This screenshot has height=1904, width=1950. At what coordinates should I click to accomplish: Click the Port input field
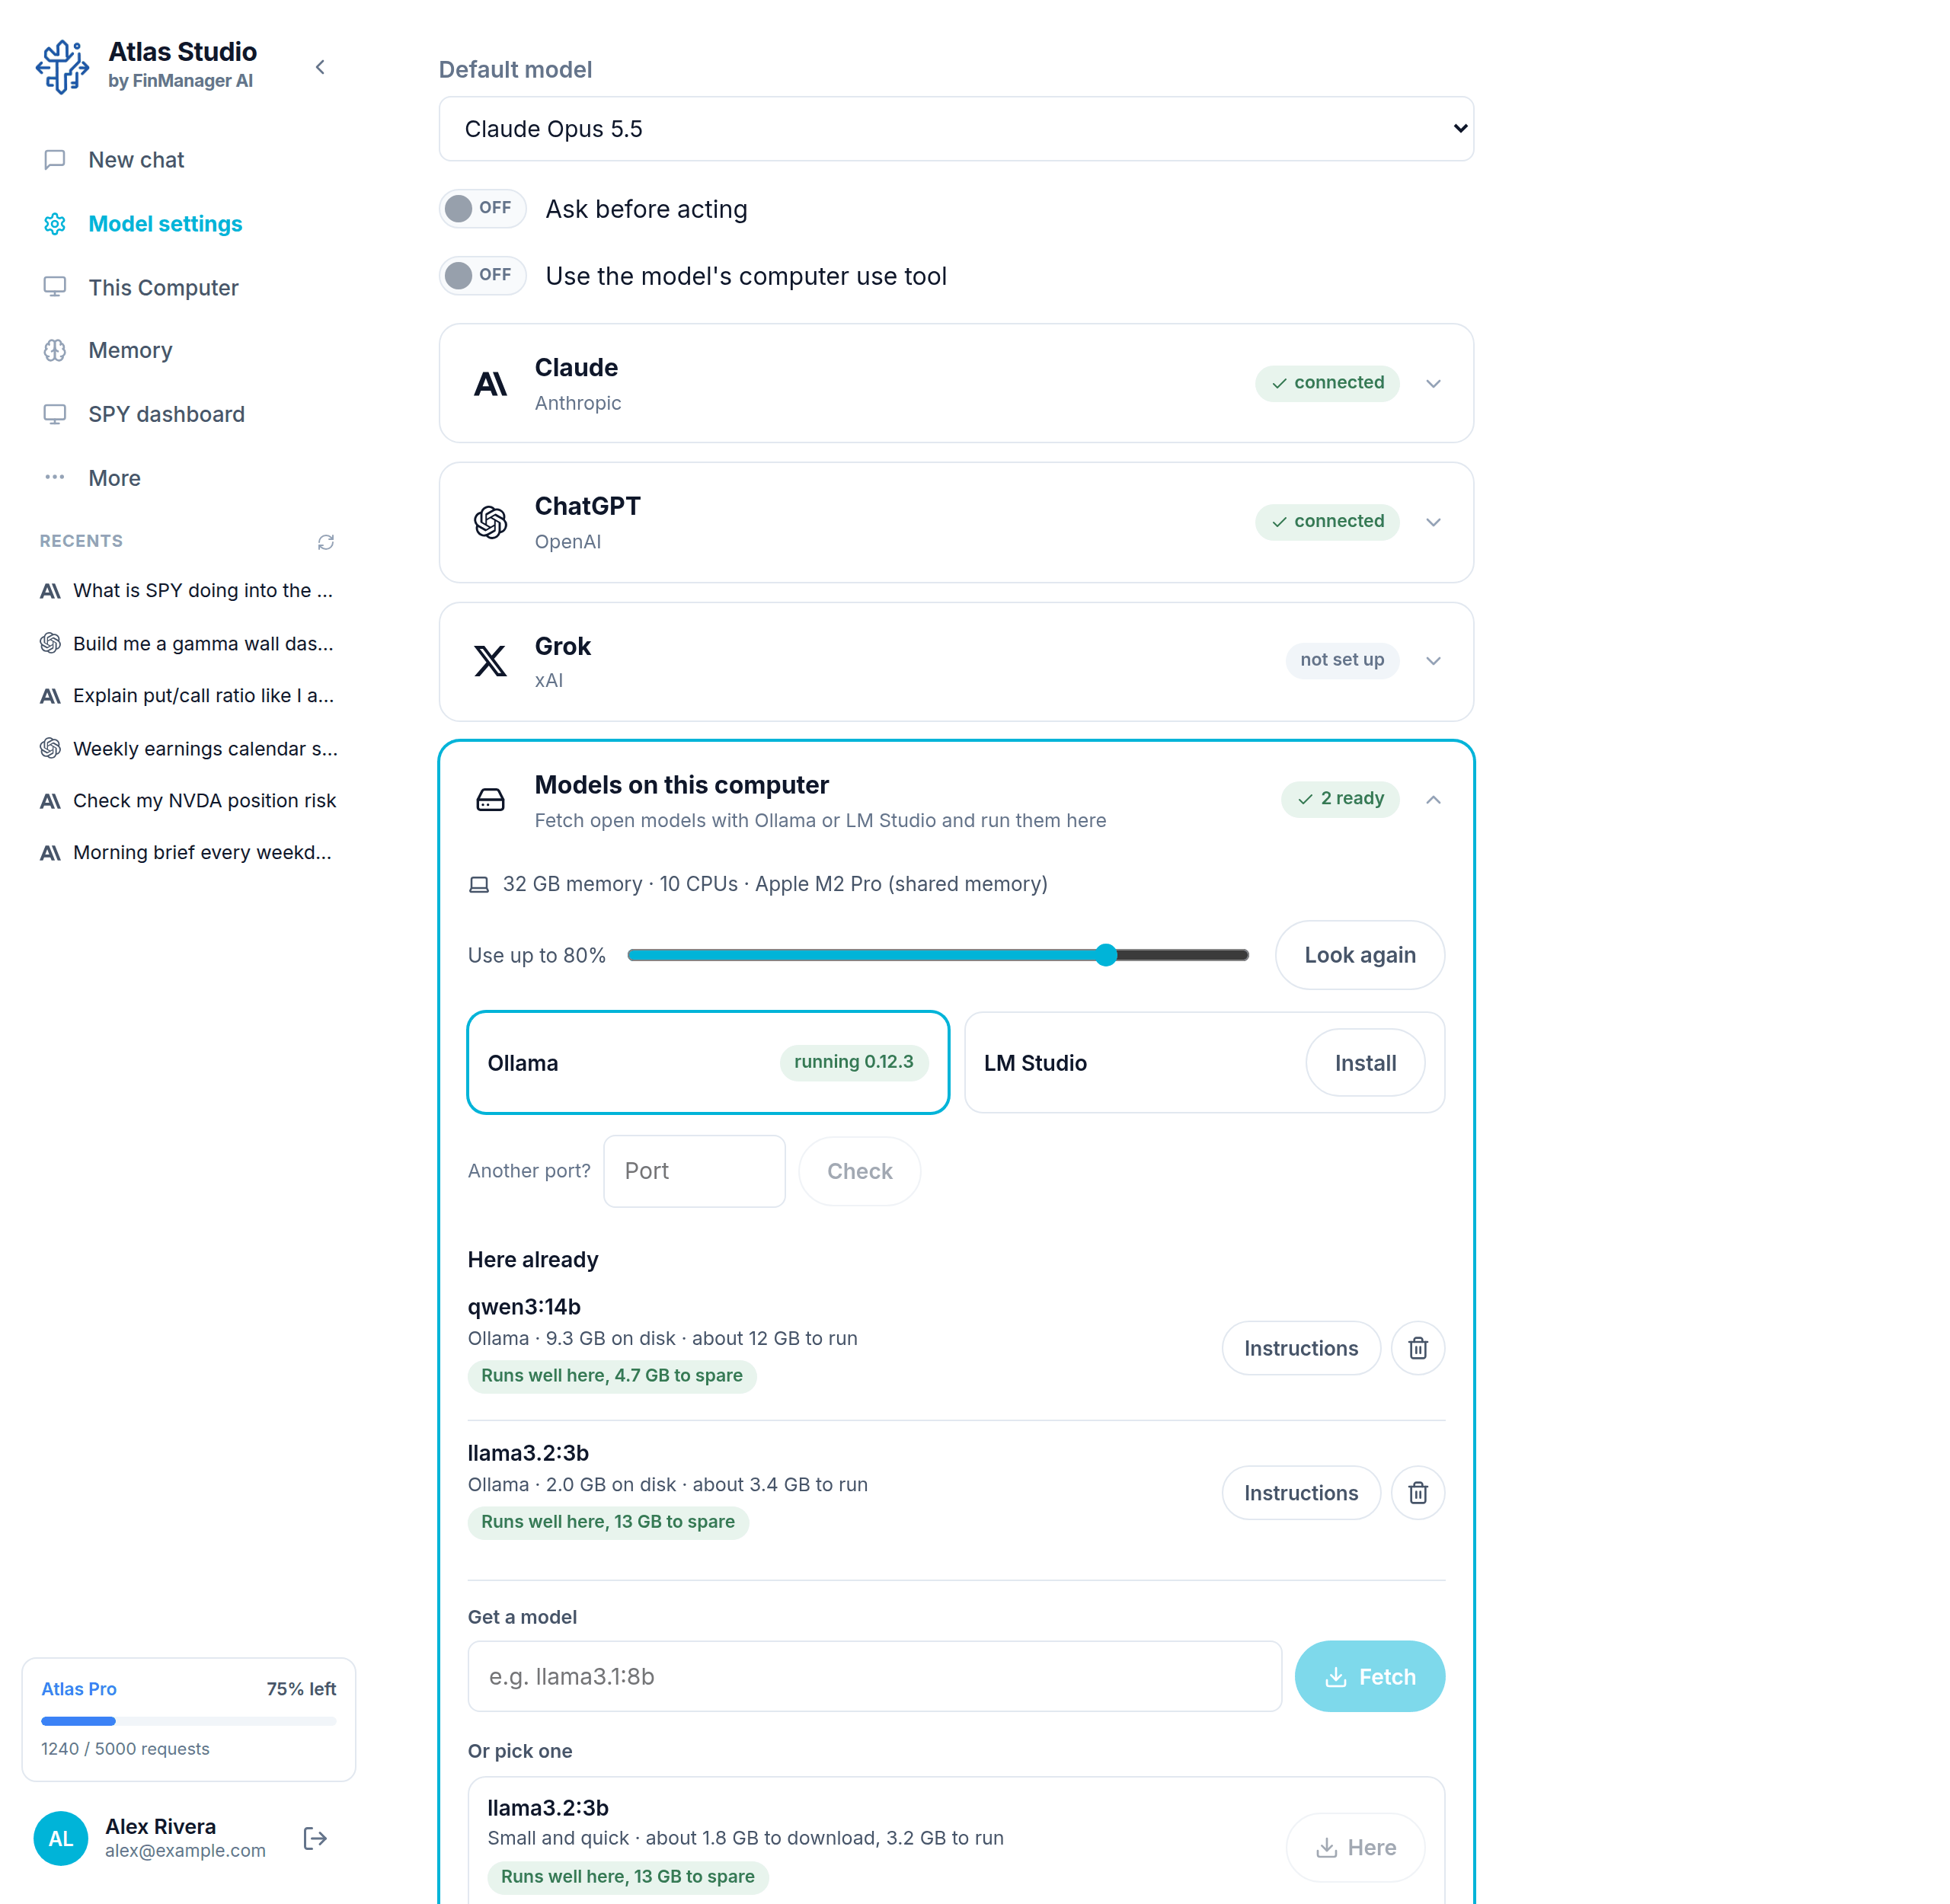point(694,1171)
